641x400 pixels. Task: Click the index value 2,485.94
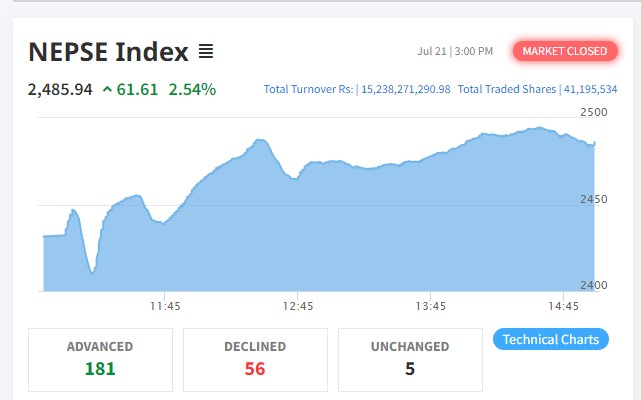coord(60,90)
